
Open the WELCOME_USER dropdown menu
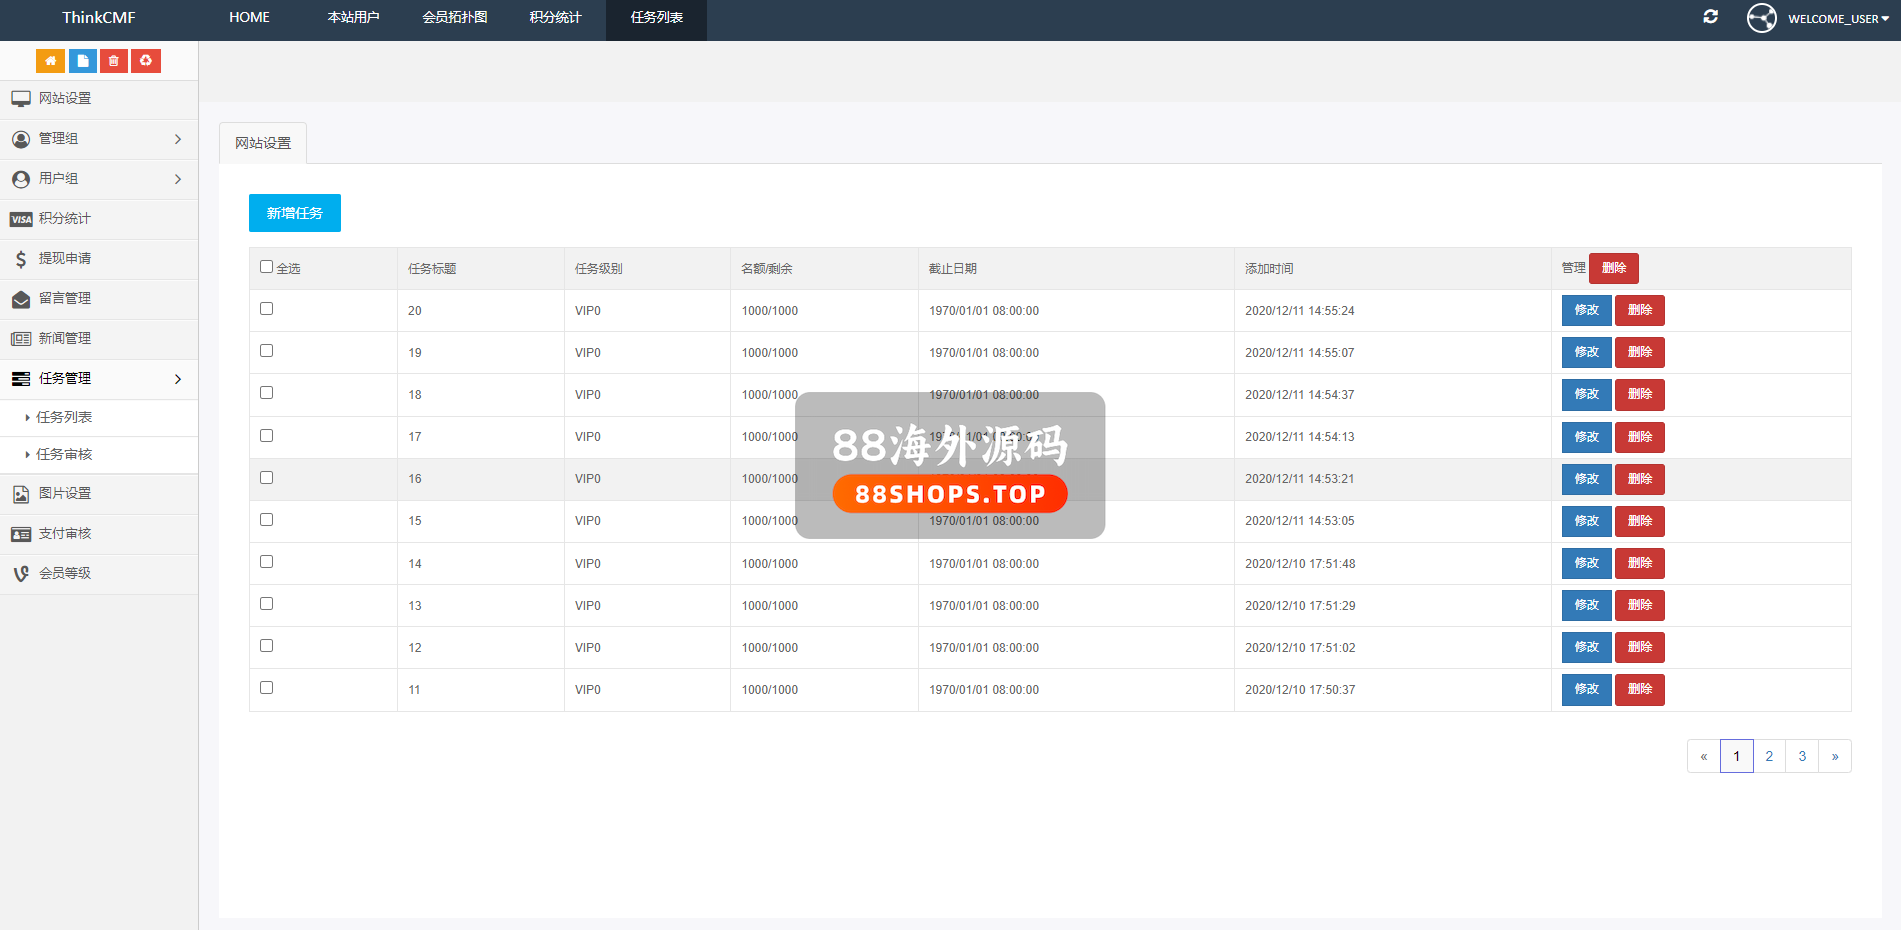1837,19
